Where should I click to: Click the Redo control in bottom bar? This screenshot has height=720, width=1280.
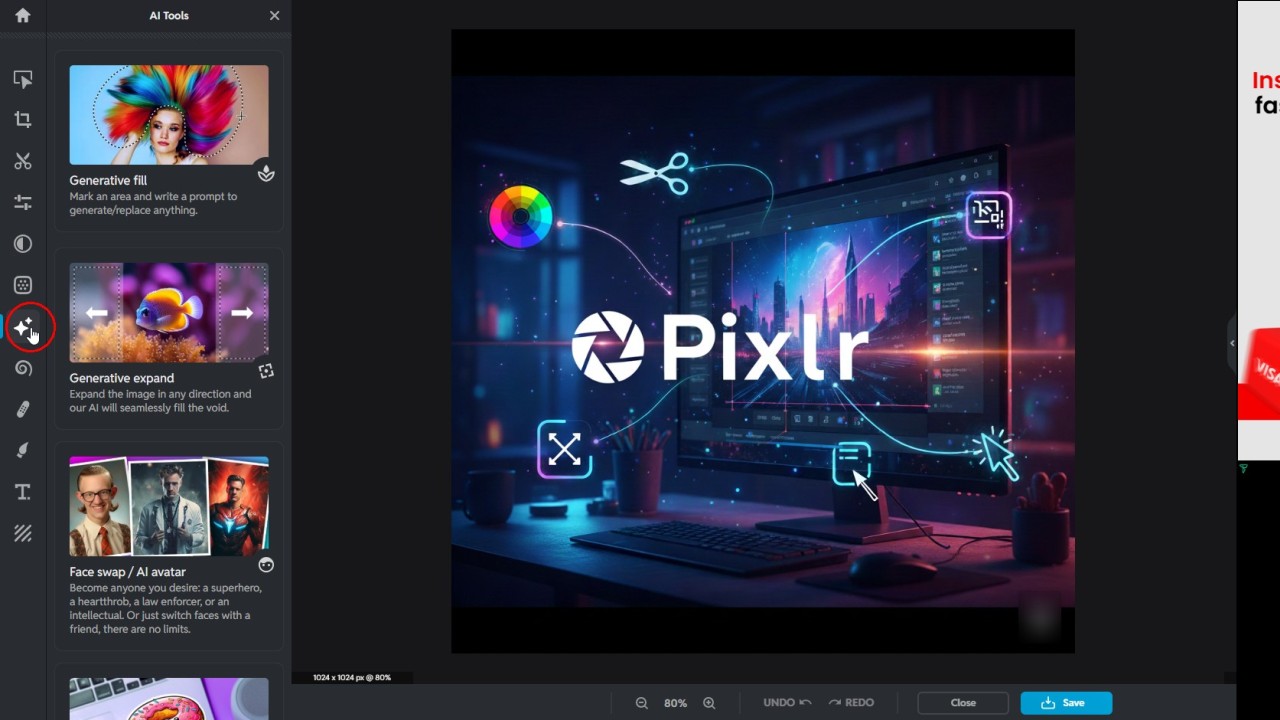click(x=850, y=702)
